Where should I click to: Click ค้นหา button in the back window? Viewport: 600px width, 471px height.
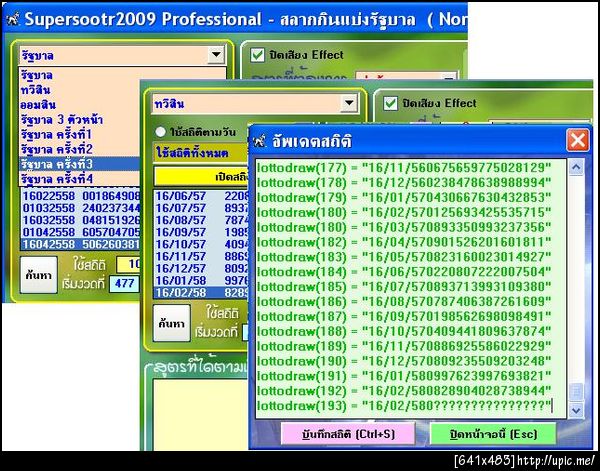(39, 275)
